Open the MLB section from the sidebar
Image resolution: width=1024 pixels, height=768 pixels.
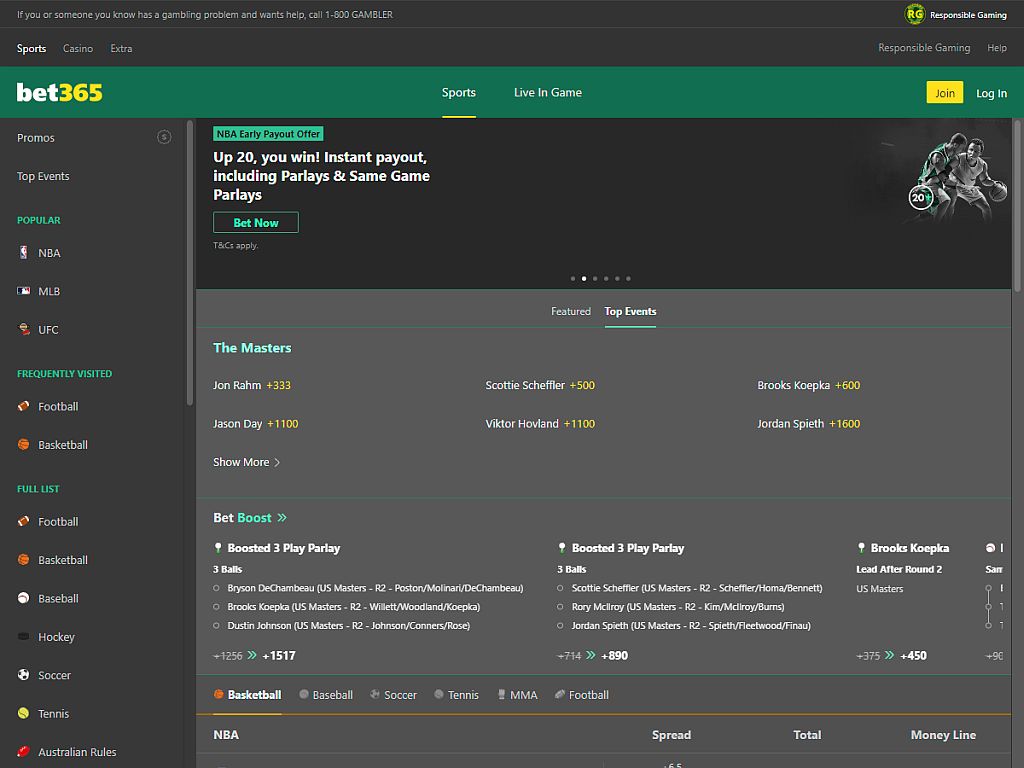(x=25, y=291)
